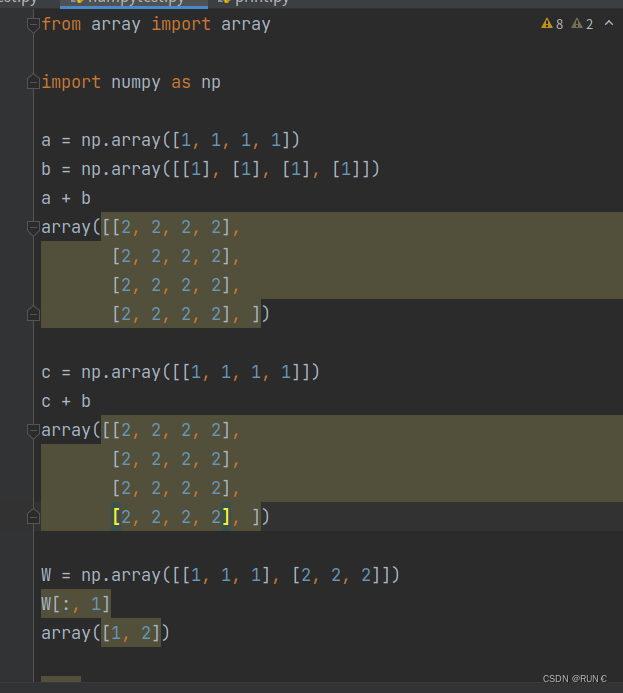Collapse imports via 'from array' fold marker
The height and width of the screenshot is (693, 623).
click(33, 24)
